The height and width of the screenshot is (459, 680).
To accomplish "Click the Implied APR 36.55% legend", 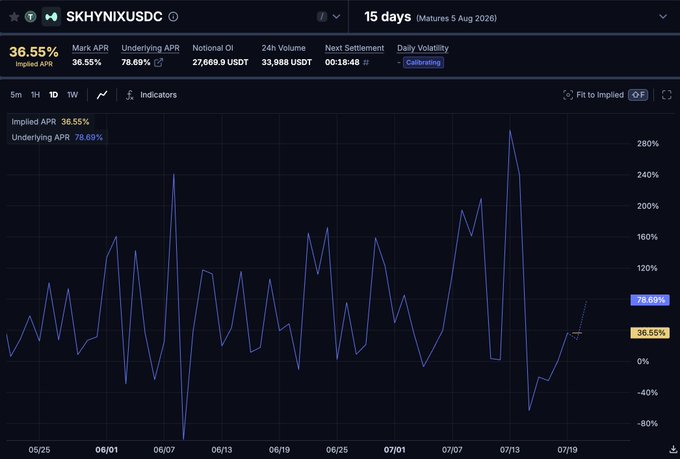I will [50, 122].
